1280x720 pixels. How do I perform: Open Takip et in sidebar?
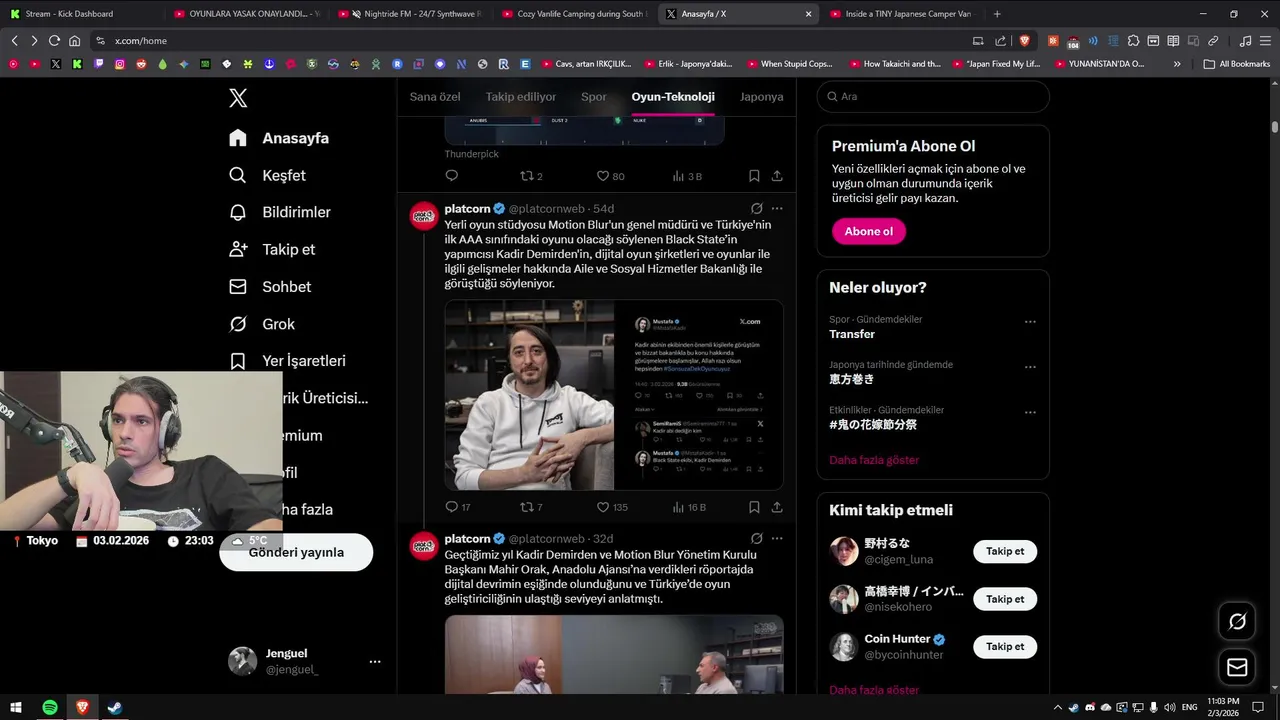[272, 249]
